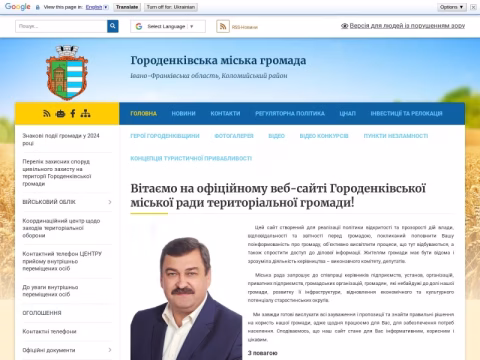The width and height of the screenshot is (480, 360).
Task: Click the Вітаємо на офіційному веб-сайті heading
Action: (278, 195)
